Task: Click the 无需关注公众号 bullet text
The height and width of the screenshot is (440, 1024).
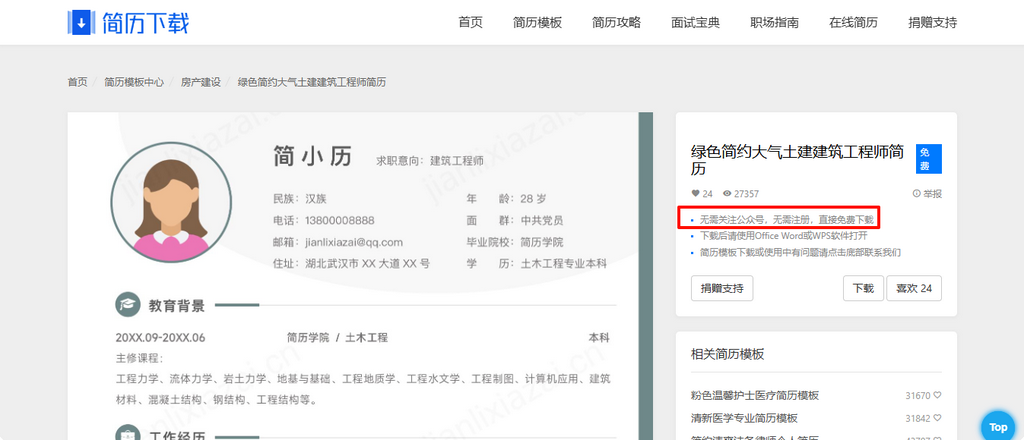Action: click(786, 219)
